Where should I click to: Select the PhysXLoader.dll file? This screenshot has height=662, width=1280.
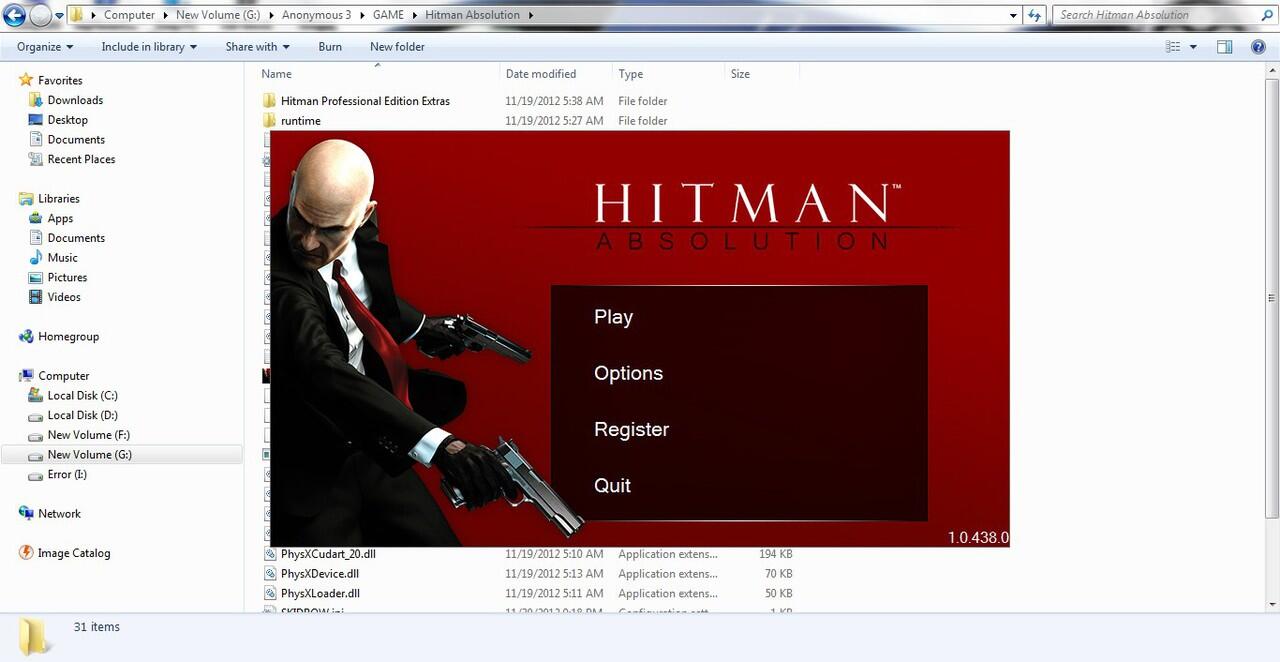320,593
